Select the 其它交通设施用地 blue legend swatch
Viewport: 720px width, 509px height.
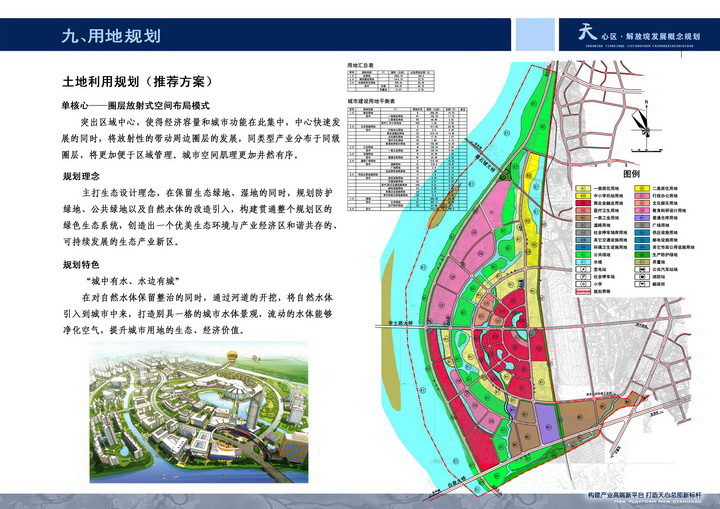583,240
